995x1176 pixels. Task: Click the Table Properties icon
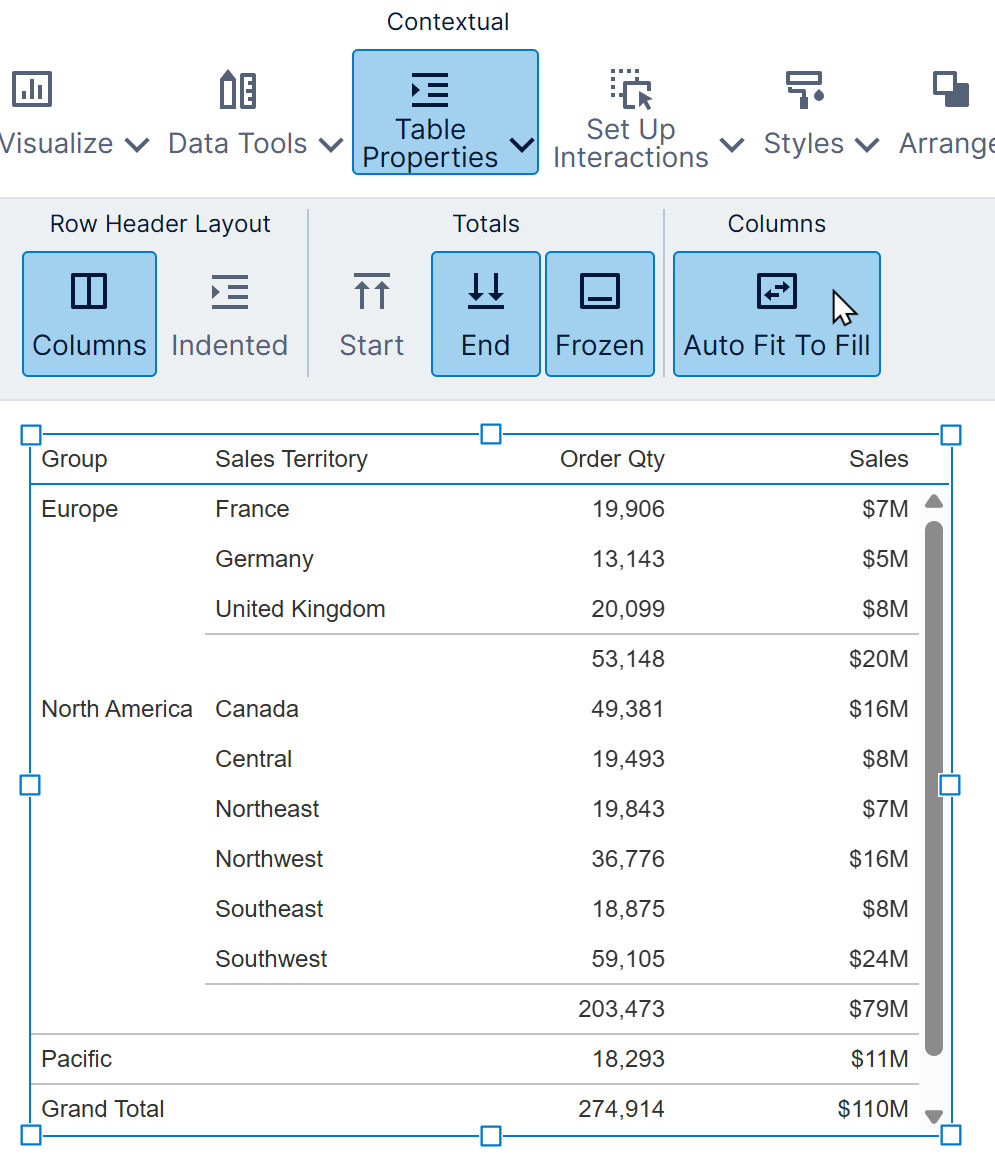429,88
